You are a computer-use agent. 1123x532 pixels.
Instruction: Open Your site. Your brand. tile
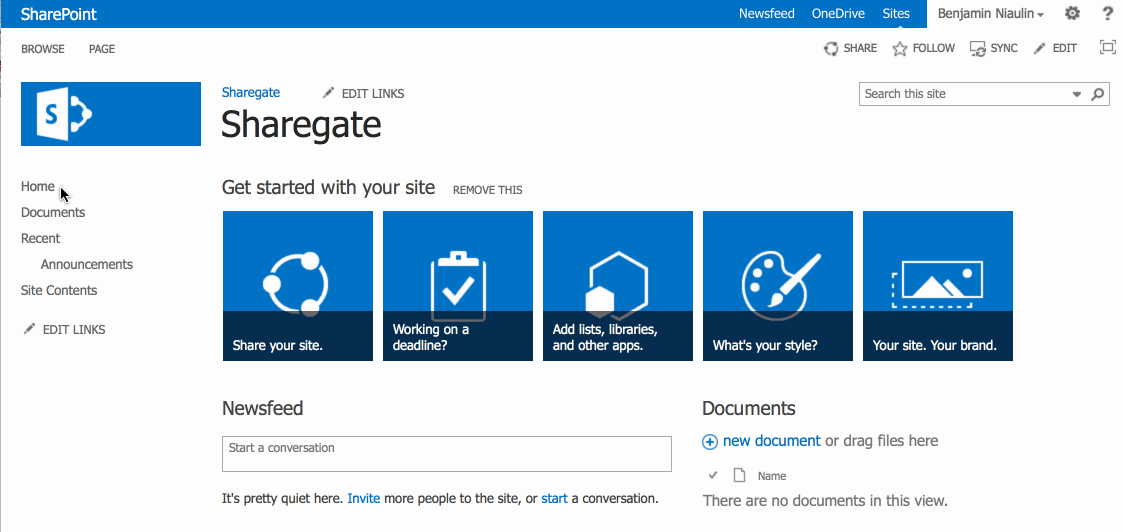[x=938, y=286]
